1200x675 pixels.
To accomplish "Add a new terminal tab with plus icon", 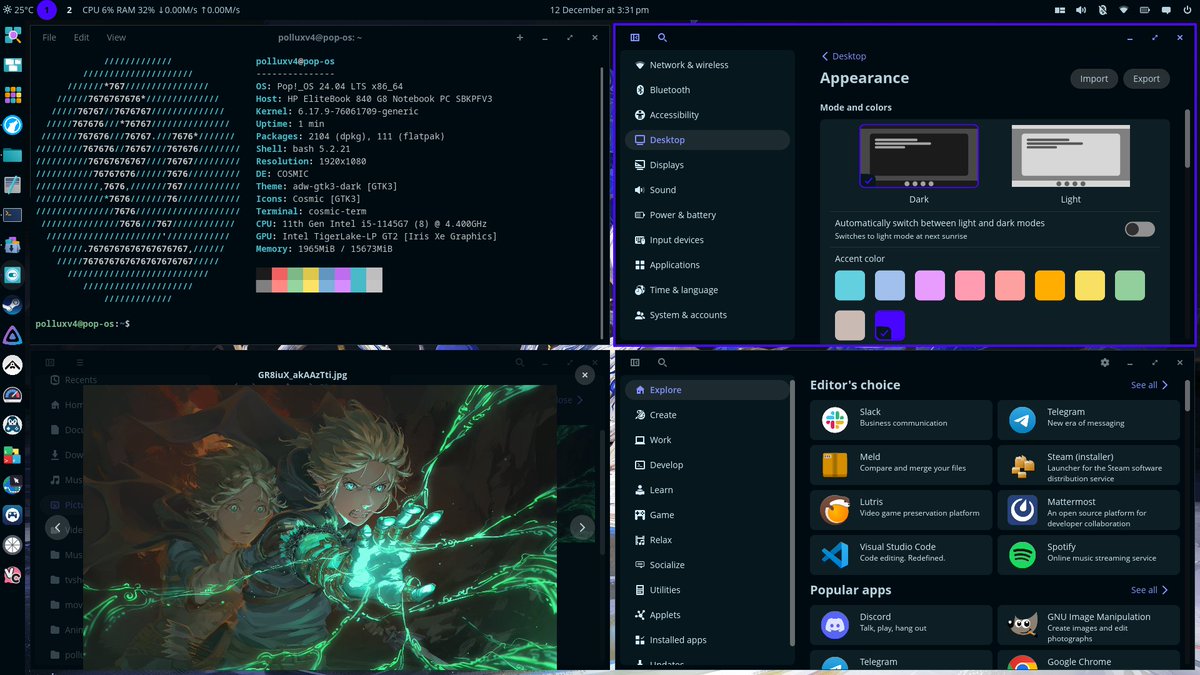I will click(520, 37).
